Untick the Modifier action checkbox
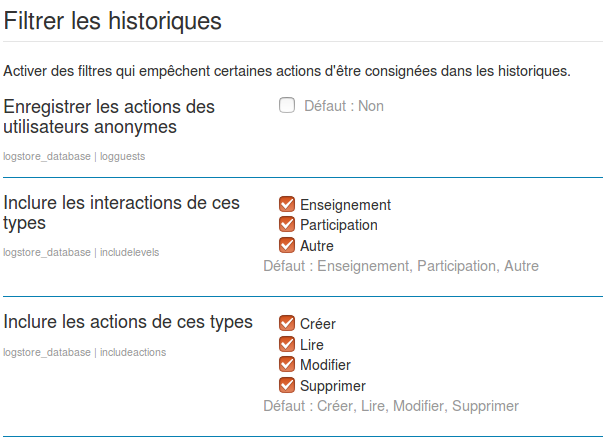Image resolution: width=603 pixels, height=447 pixels. click(x=287, y=364)
